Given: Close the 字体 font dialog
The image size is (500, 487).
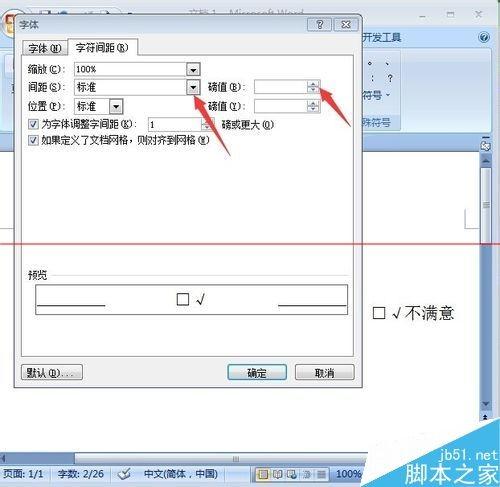Looking at the screenshot, I should click(x=346, y=25).
